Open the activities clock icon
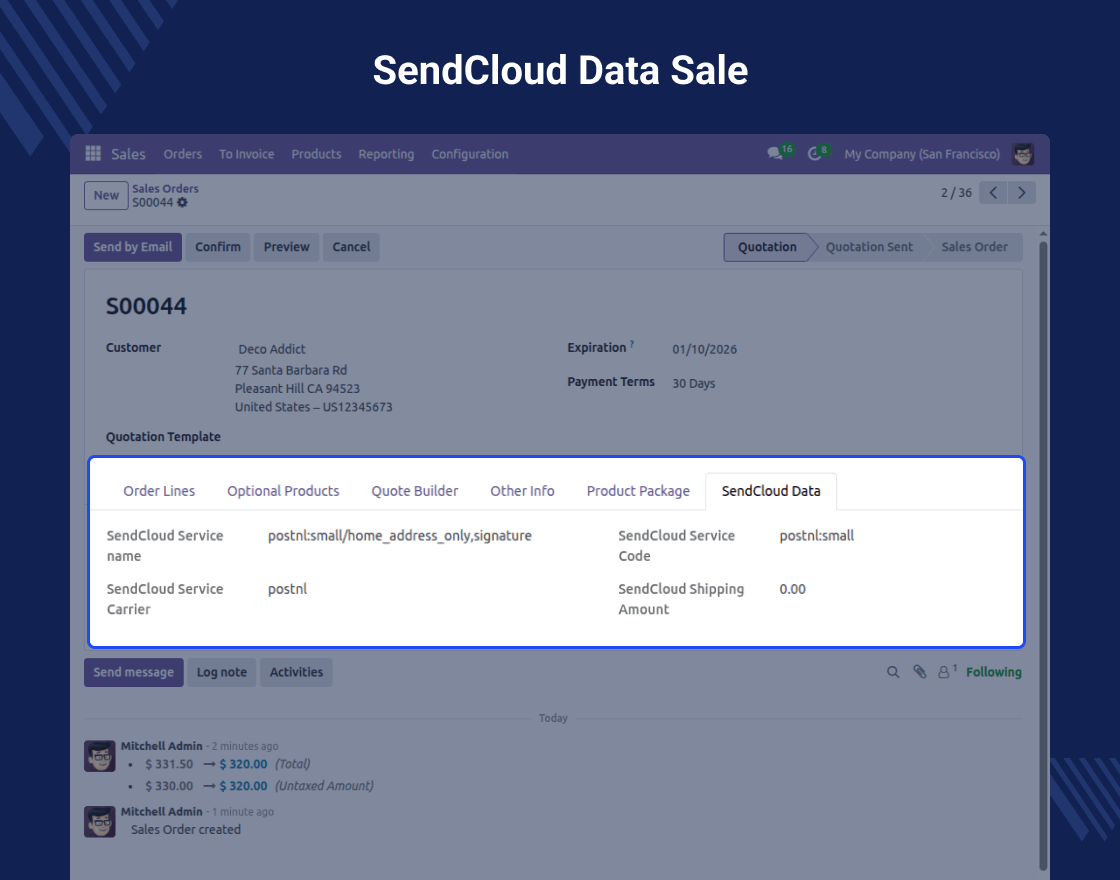 click(815, 154)
